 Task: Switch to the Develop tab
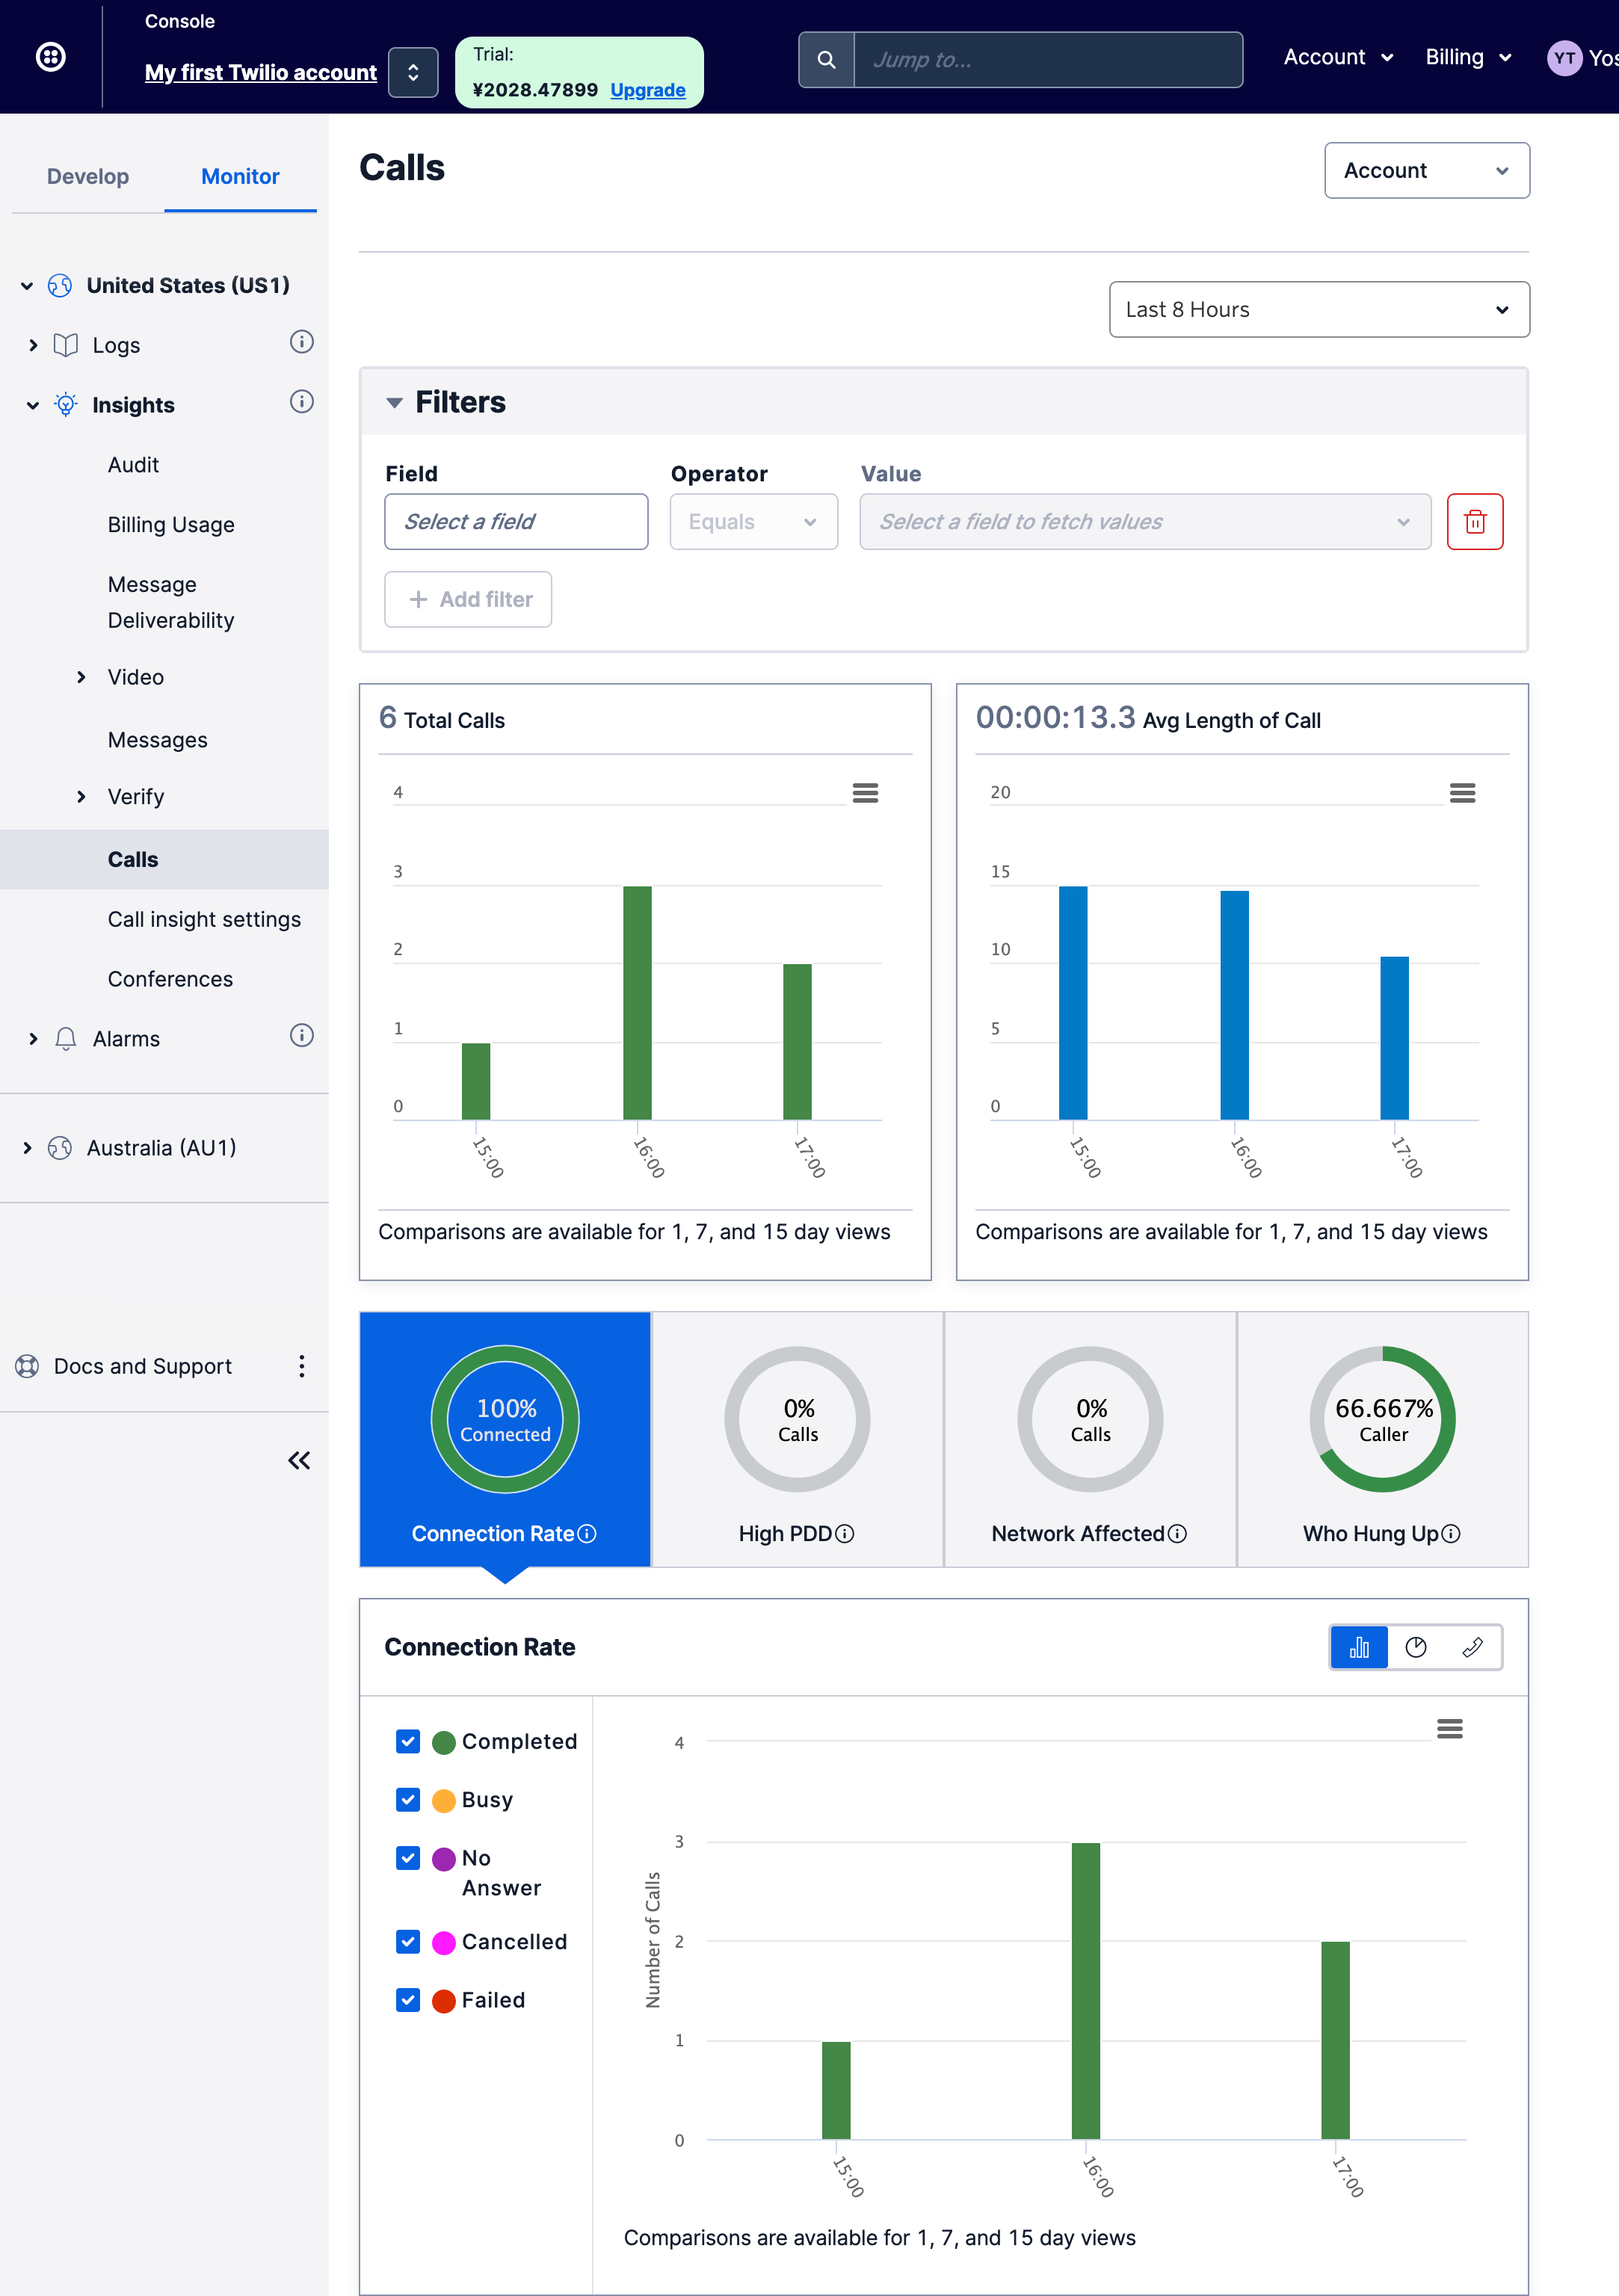88,176
